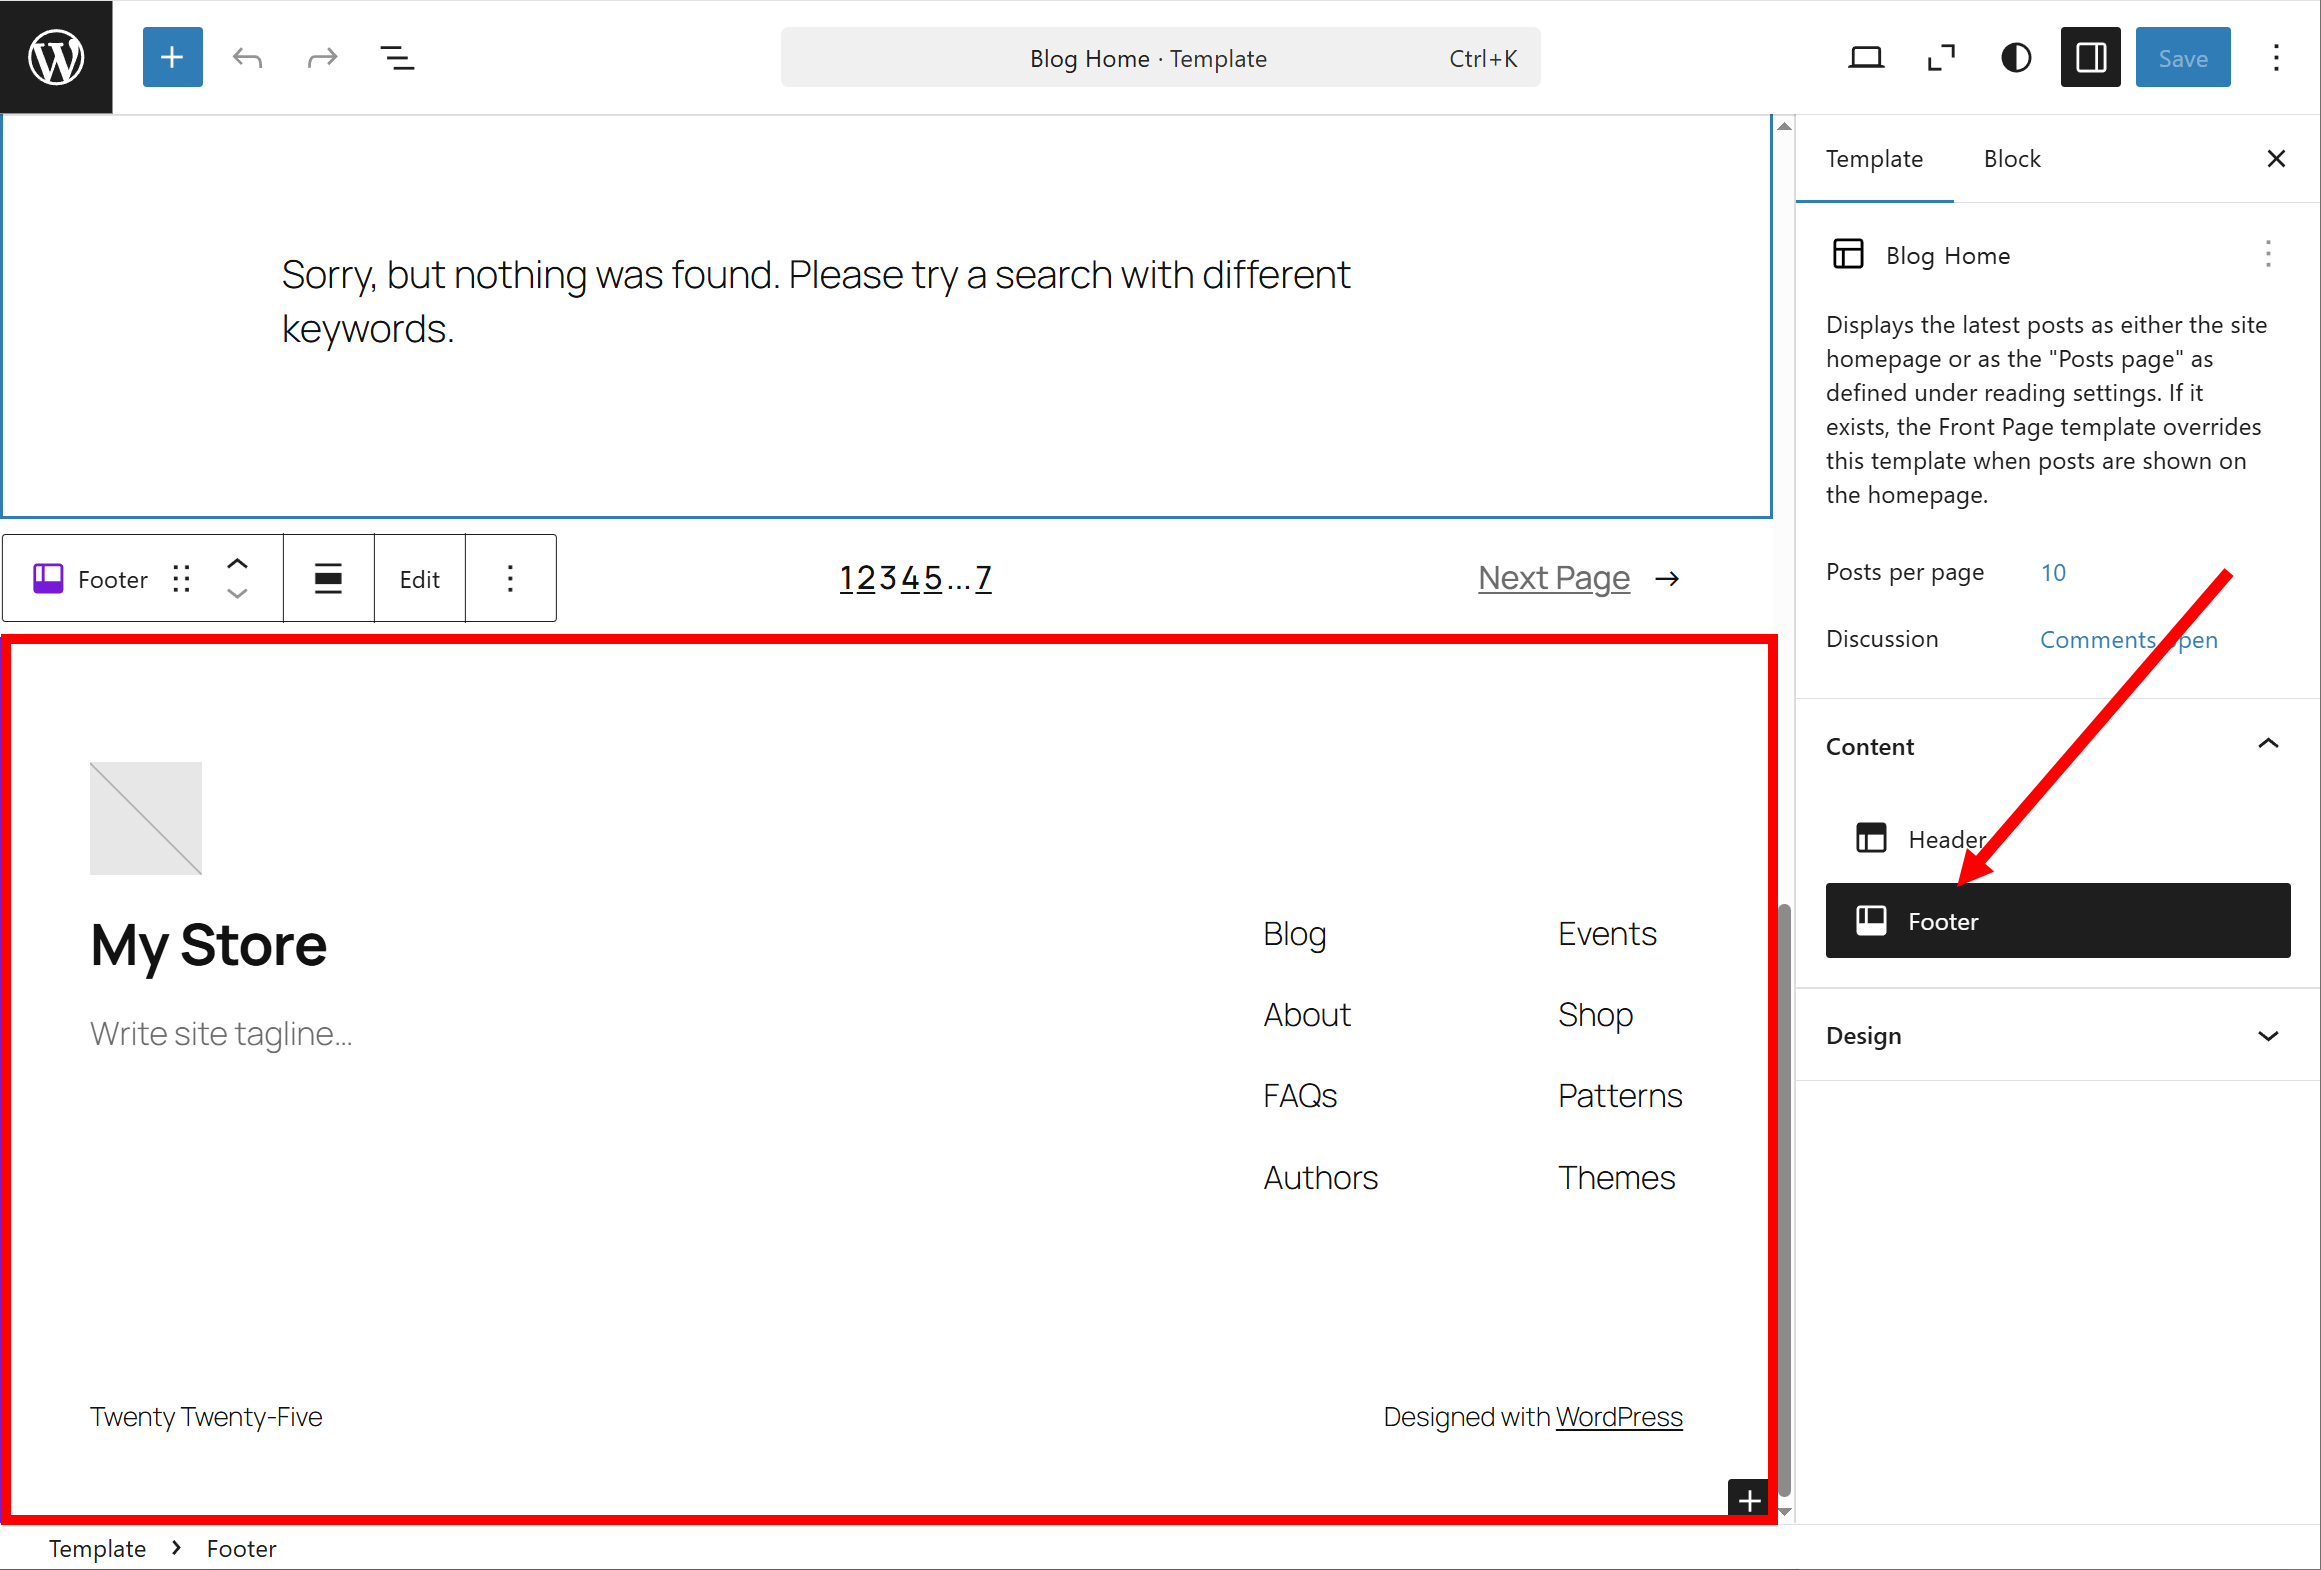Open the Styles half-circle icon
Screen dimensions: 2321x1570
point(2015,58)
